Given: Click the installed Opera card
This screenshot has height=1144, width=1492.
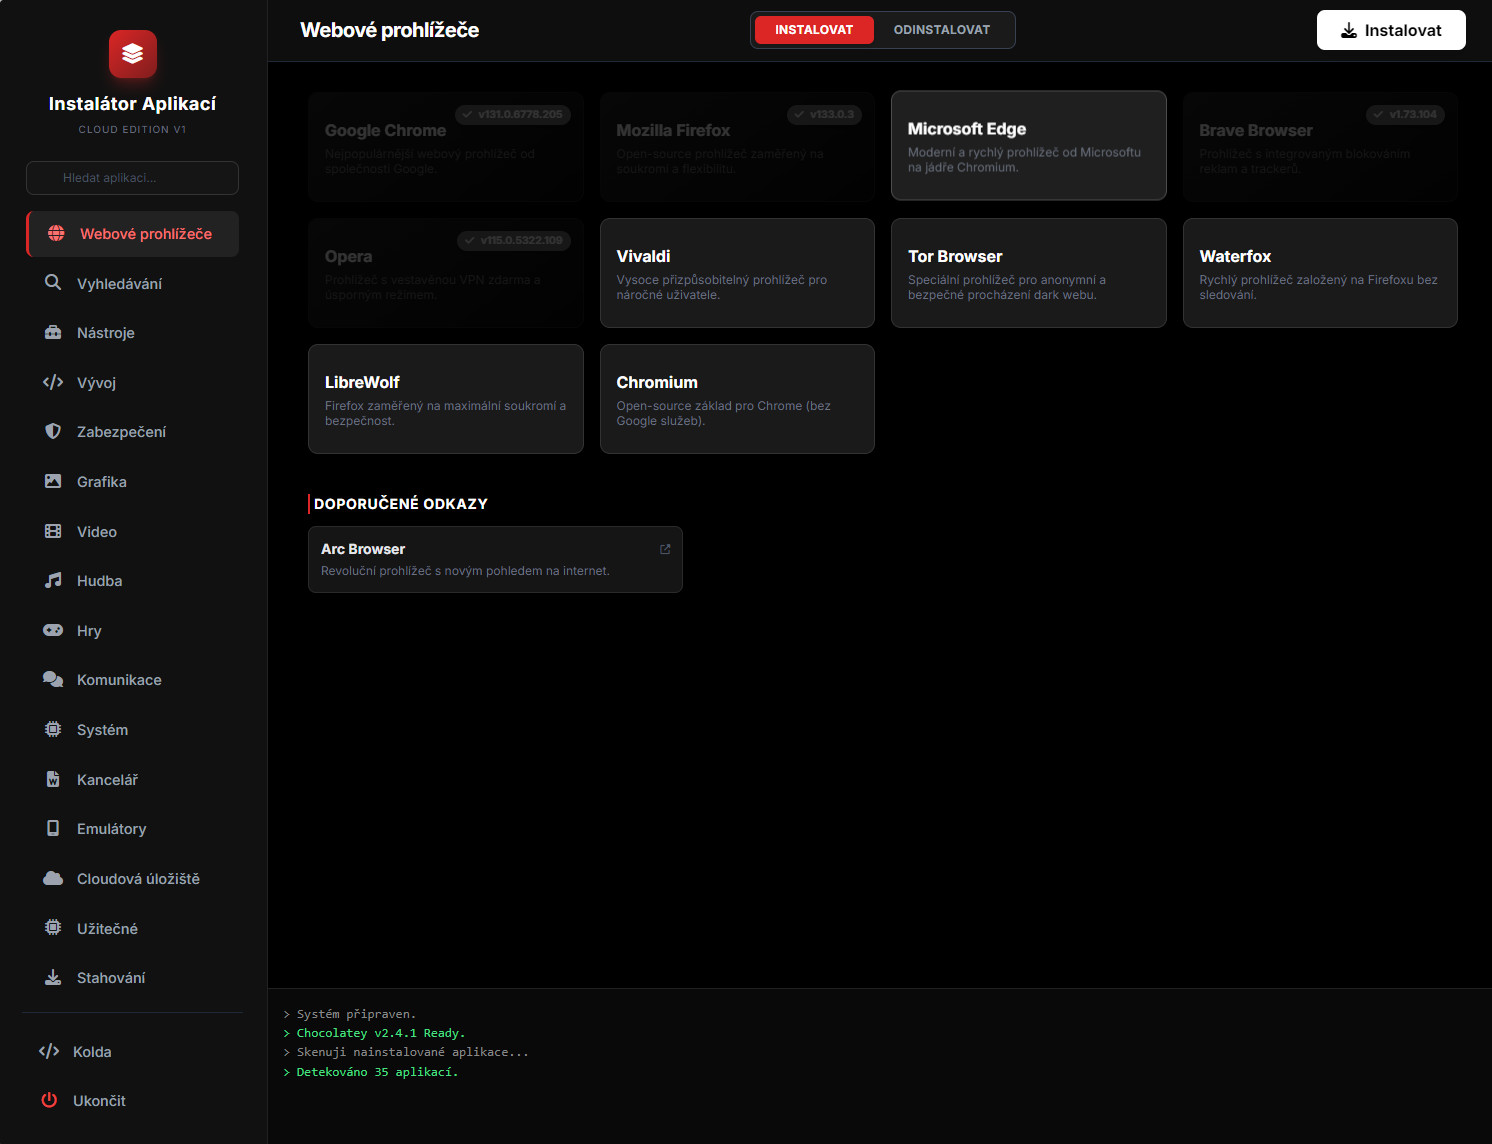Looking at the screenshot, I should click(x=446, y=273).
